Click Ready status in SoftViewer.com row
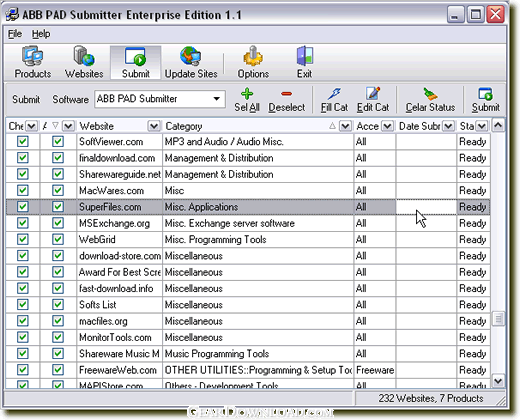The width and height of the screenshot is (520, 420). pos(473,141)
